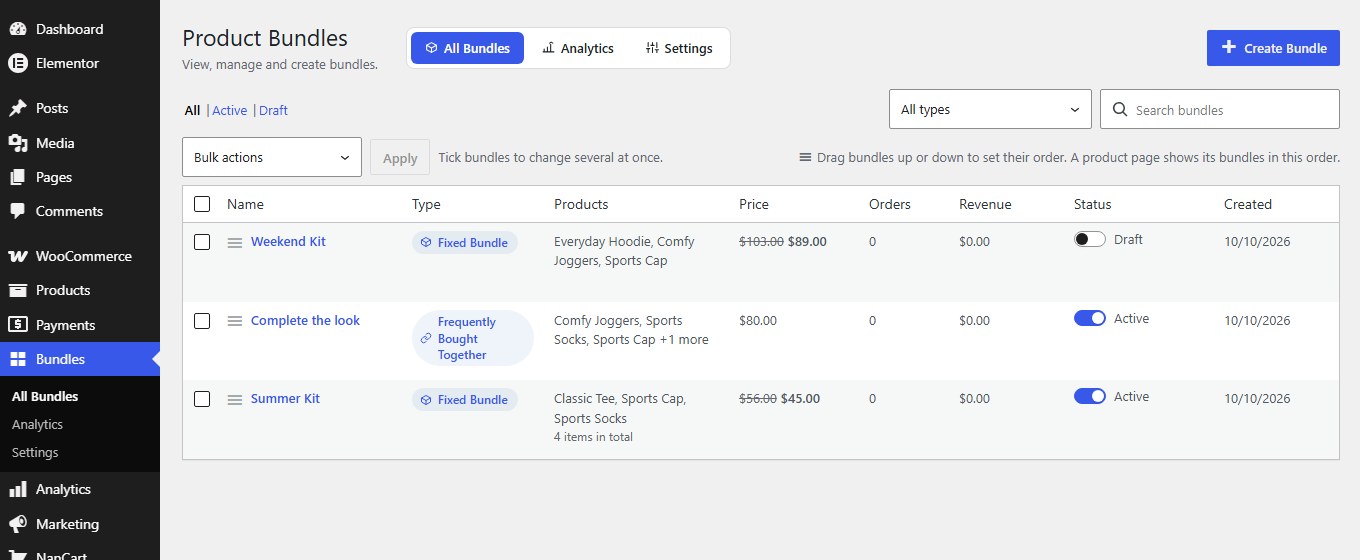Click the "$103.00 $89.00" price cell
The height and width of the screenshot is (560, 1360).
783,241
